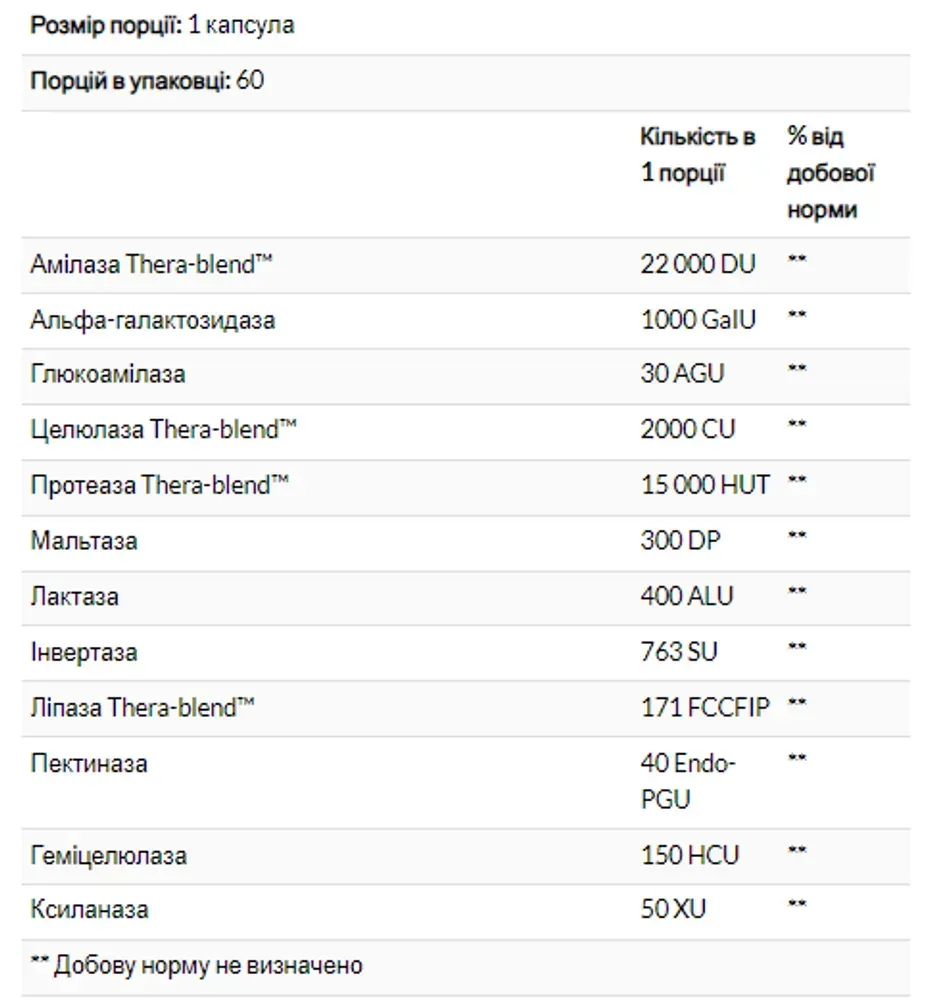
Task: Click the '15 000 HUT' amount value
Action: tap(705, 485)
